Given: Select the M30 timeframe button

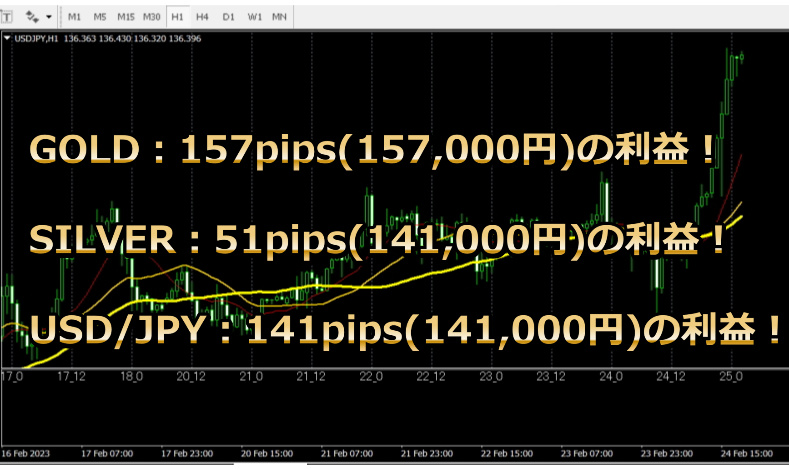Looking at the screenshot, I should pos(152,17).
